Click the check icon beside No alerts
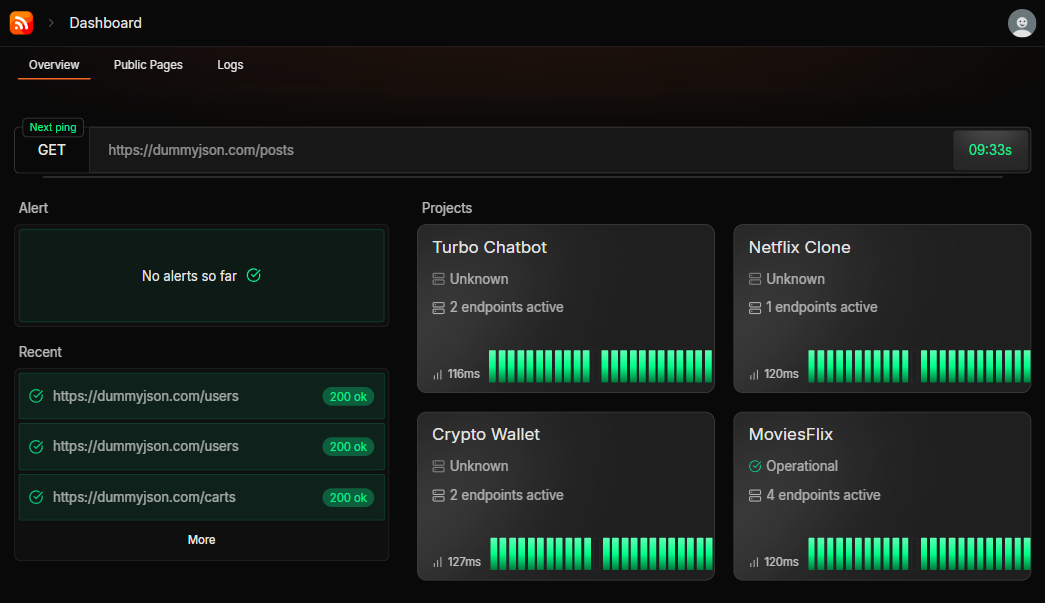Image resolution: width=1045 pixels, height=603 pixels. 254,275
